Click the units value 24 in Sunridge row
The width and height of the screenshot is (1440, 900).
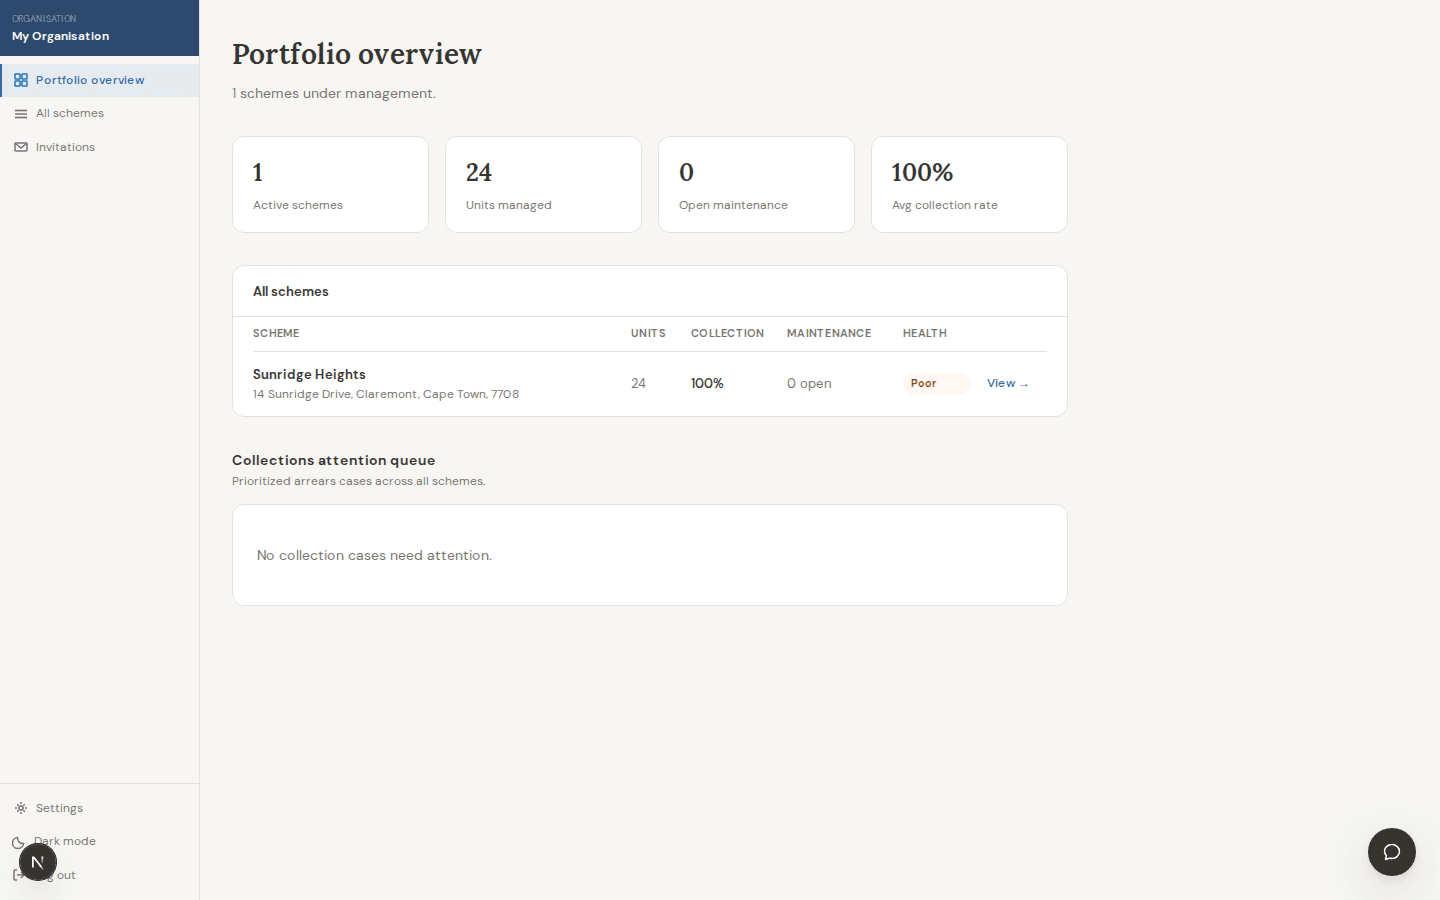coord(638,383)
